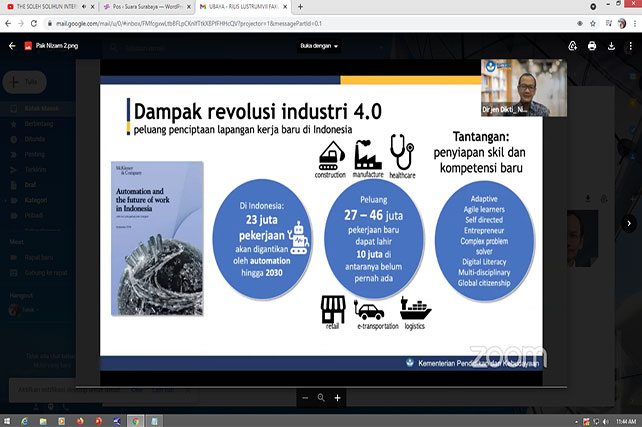This screenshot has width=642, height=427.
Task: Select the UBAYA Gmail tab
Action: pyautogui.click(x=244, y=7)
